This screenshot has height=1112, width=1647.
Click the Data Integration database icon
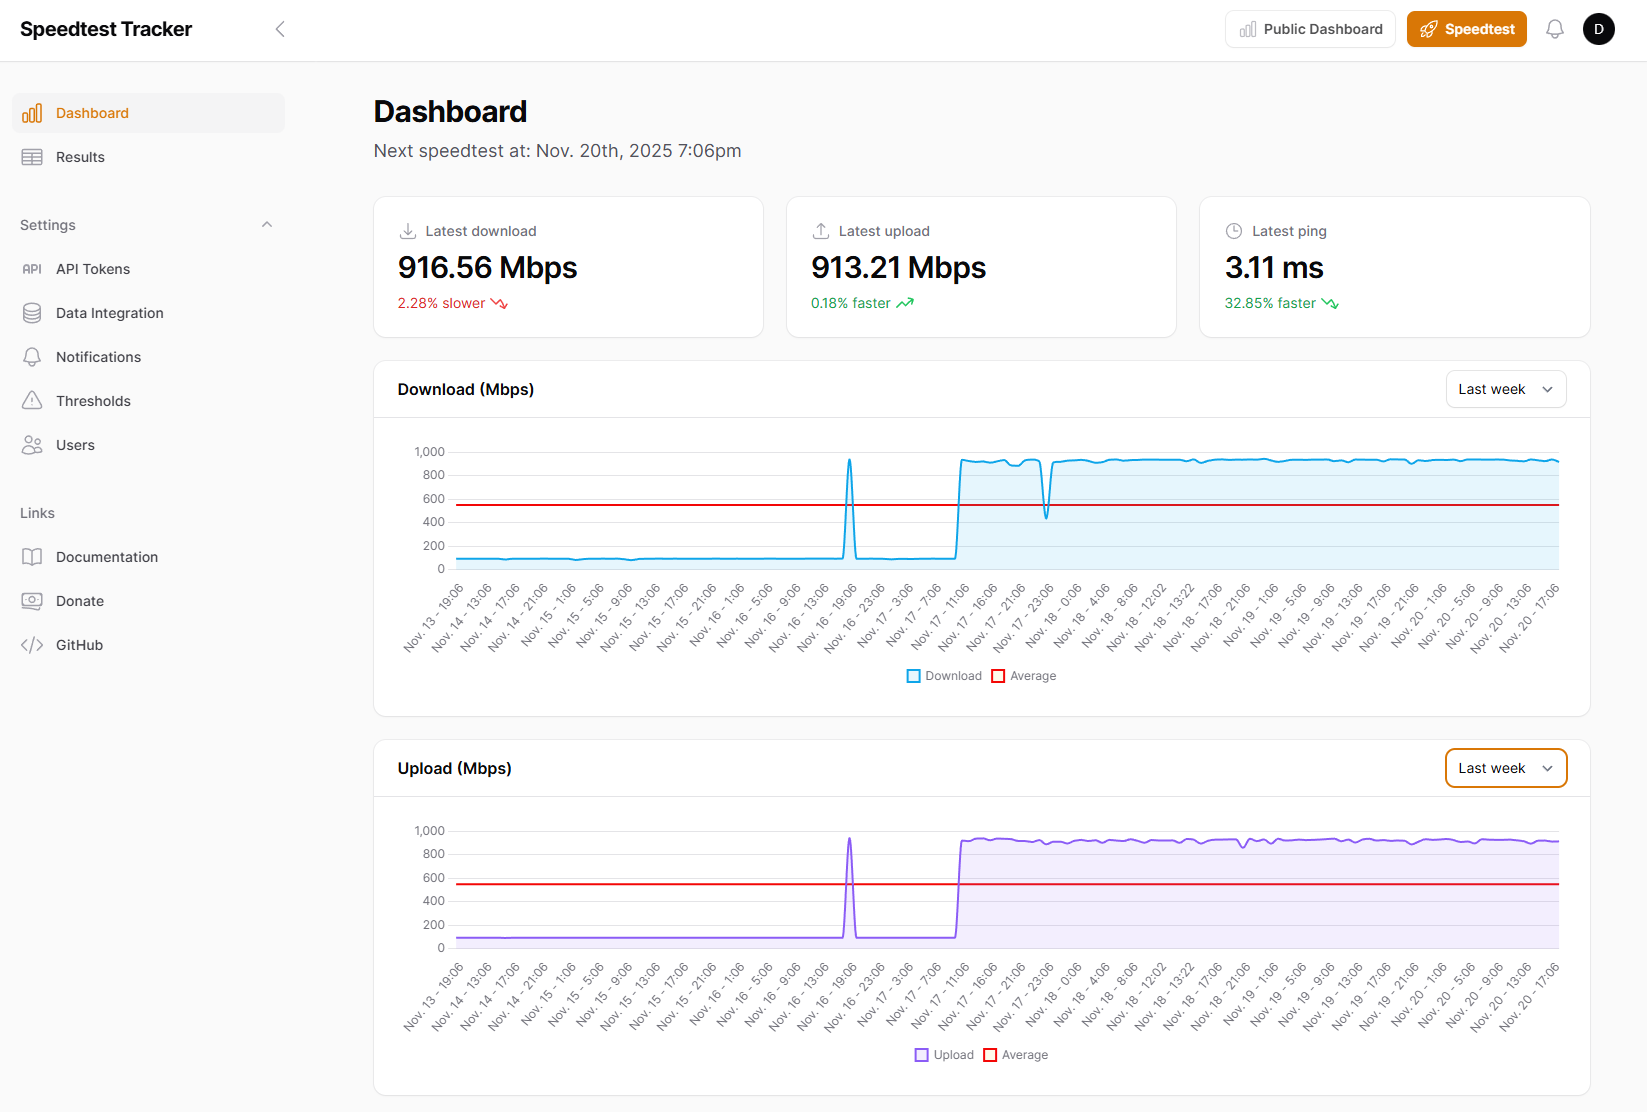pyautogui.click(x=32, y=312)
